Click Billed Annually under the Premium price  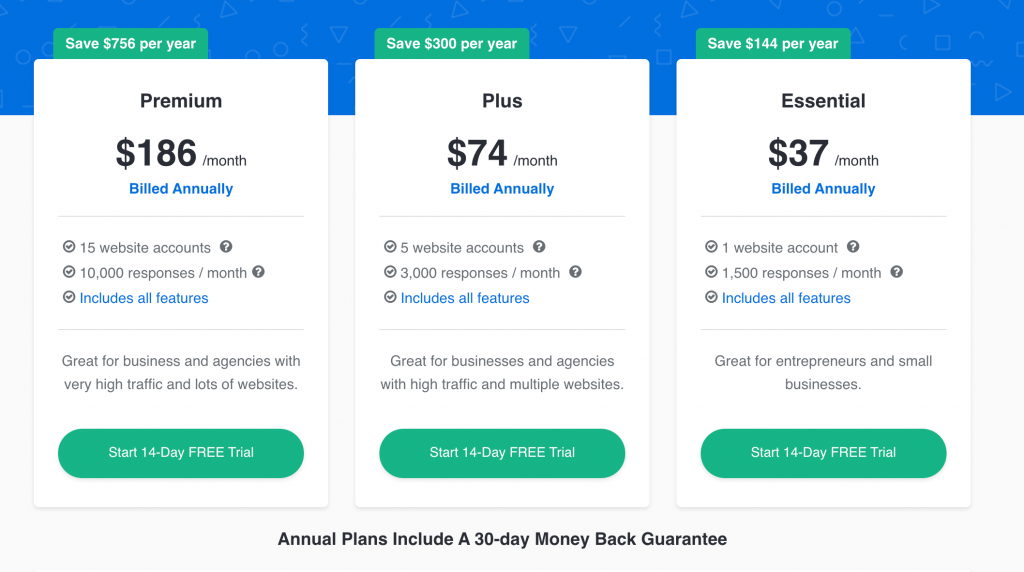coord(181,189)
